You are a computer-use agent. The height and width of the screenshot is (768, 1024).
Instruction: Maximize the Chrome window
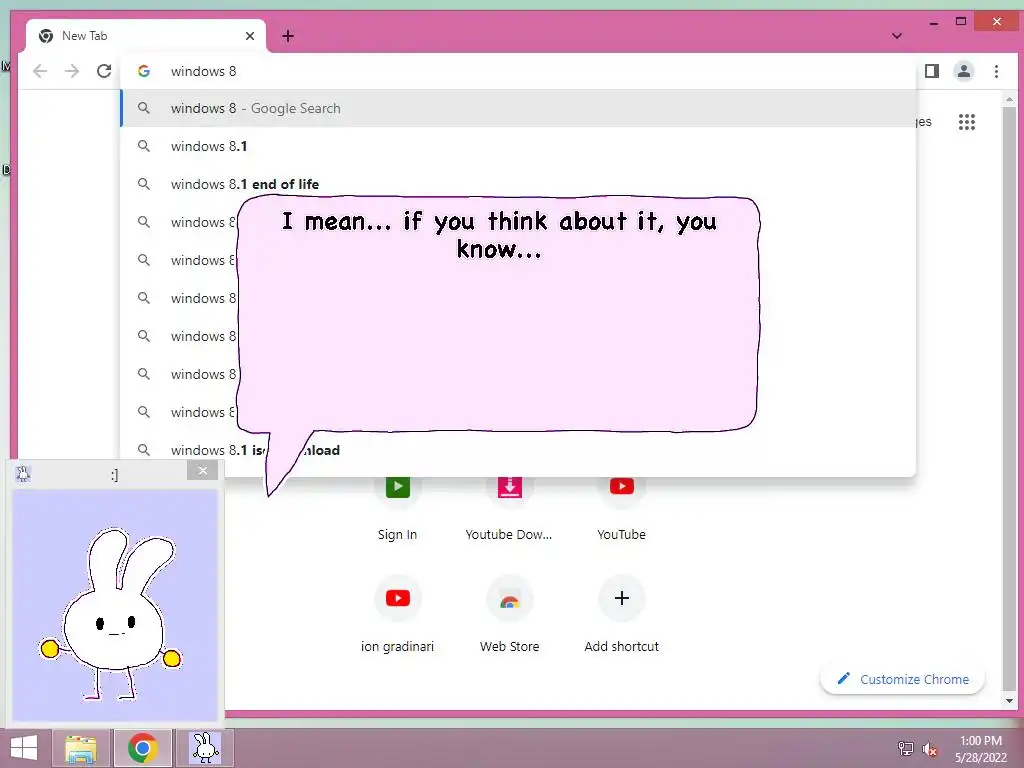coord(961,22)
